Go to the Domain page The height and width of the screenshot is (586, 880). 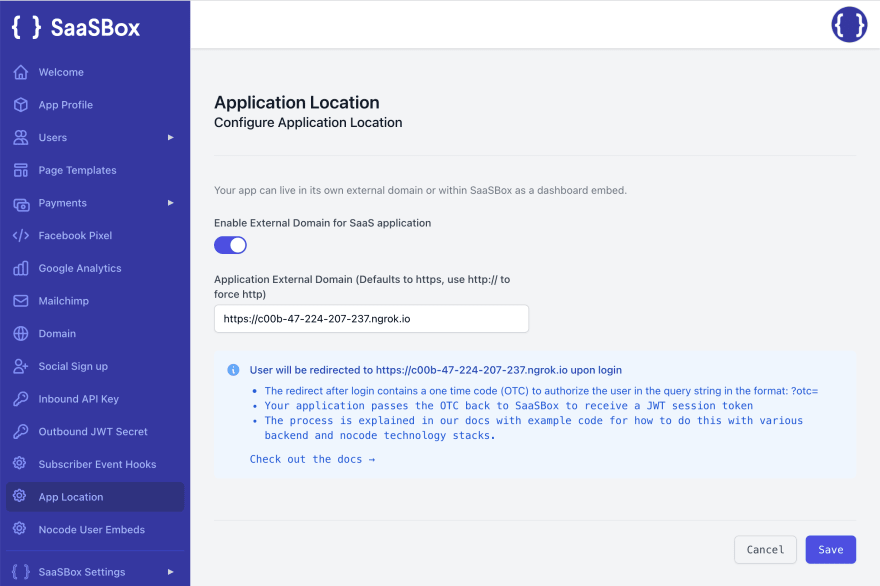tap(95, 333)
